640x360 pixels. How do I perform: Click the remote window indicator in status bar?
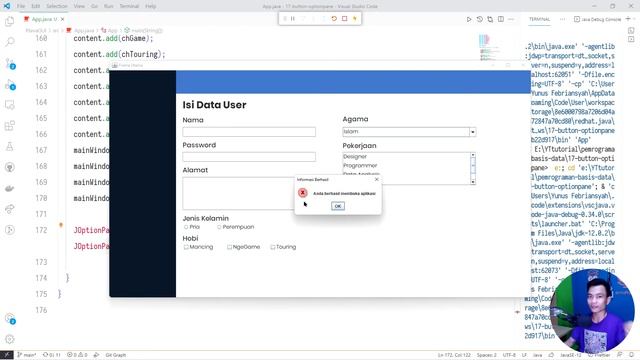(x=7, y=355)
